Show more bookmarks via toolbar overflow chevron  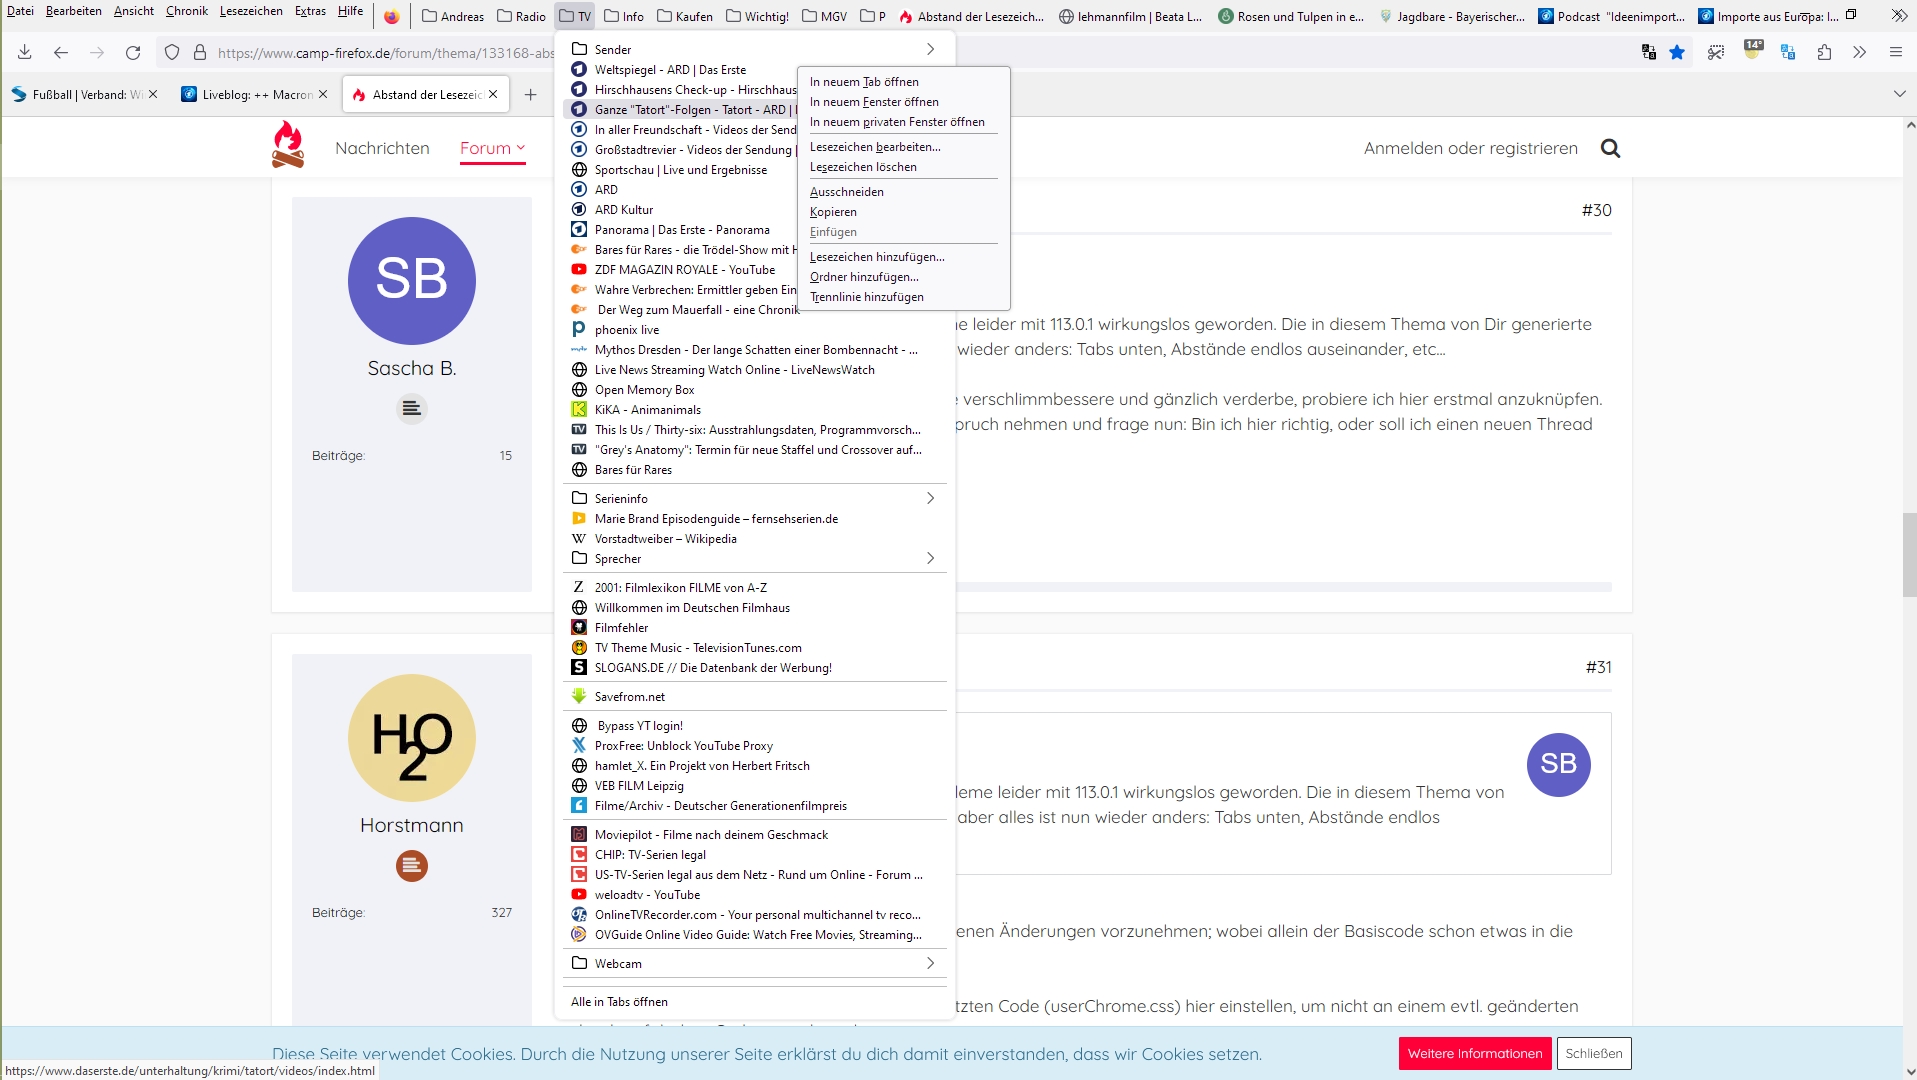pos(1899,16)
